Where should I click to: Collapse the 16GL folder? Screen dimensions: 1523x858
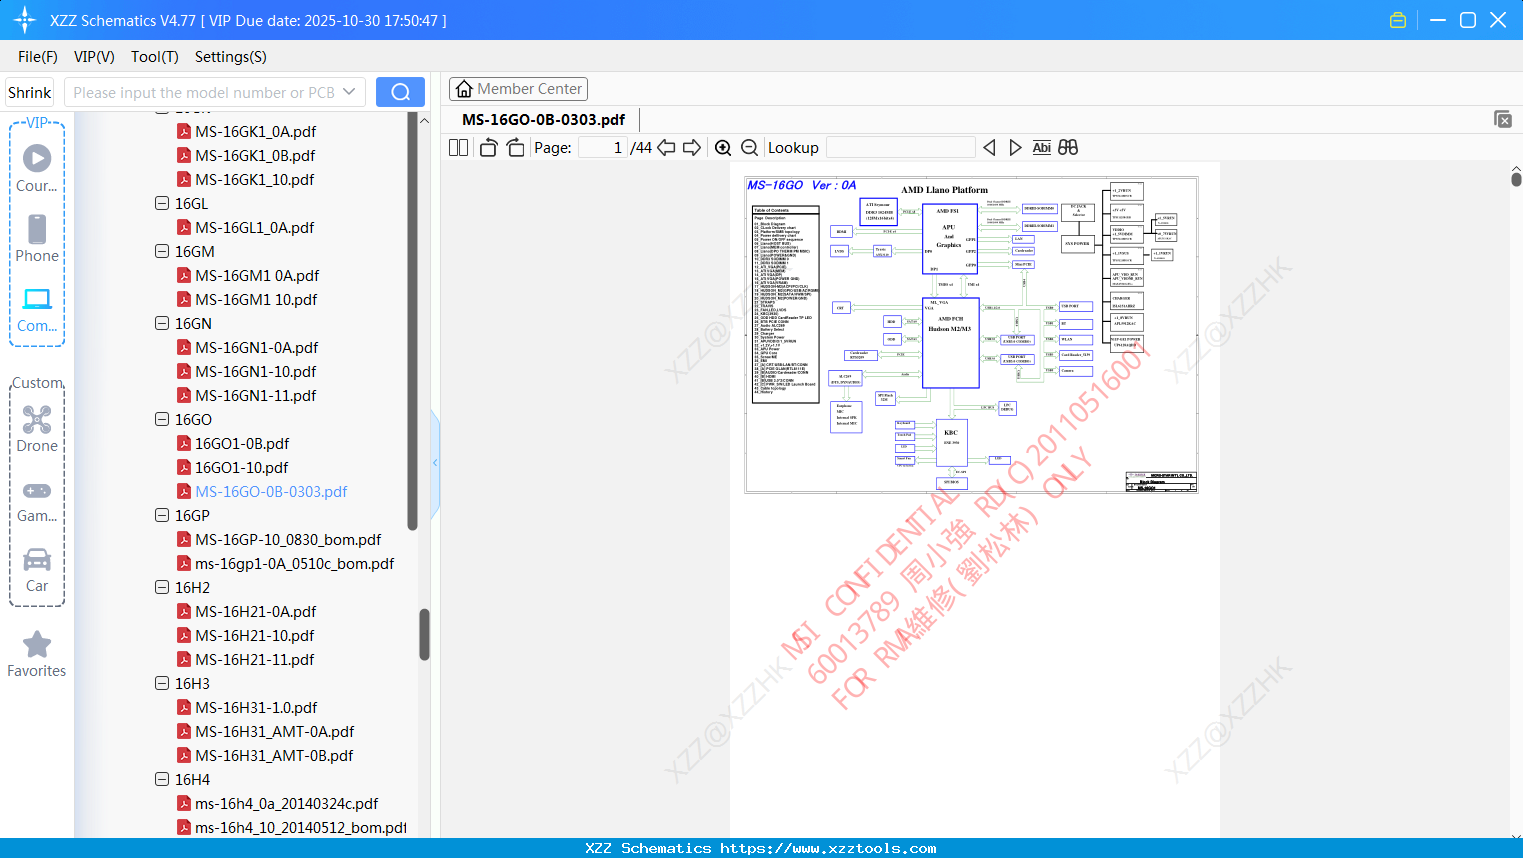click(162, 203)
